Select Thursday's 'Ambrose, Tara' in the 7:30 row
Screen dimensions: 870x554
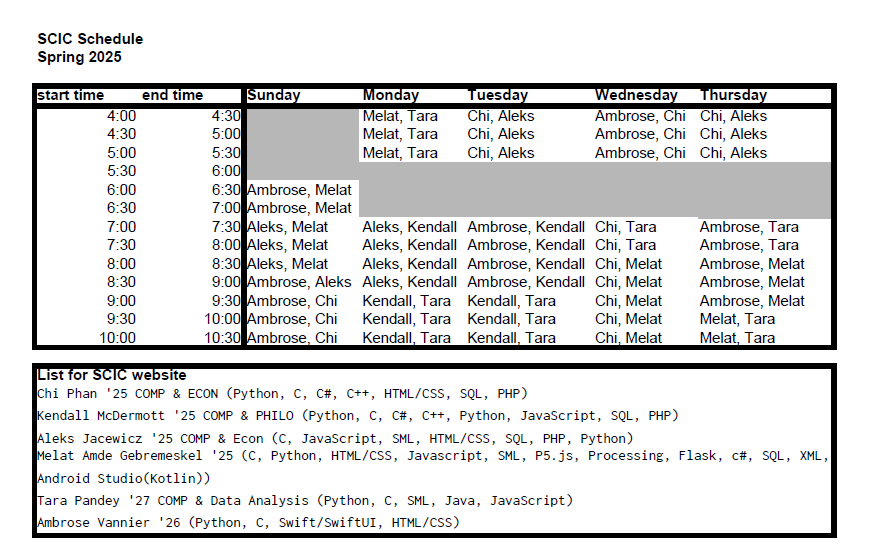(x=749, y=245)
